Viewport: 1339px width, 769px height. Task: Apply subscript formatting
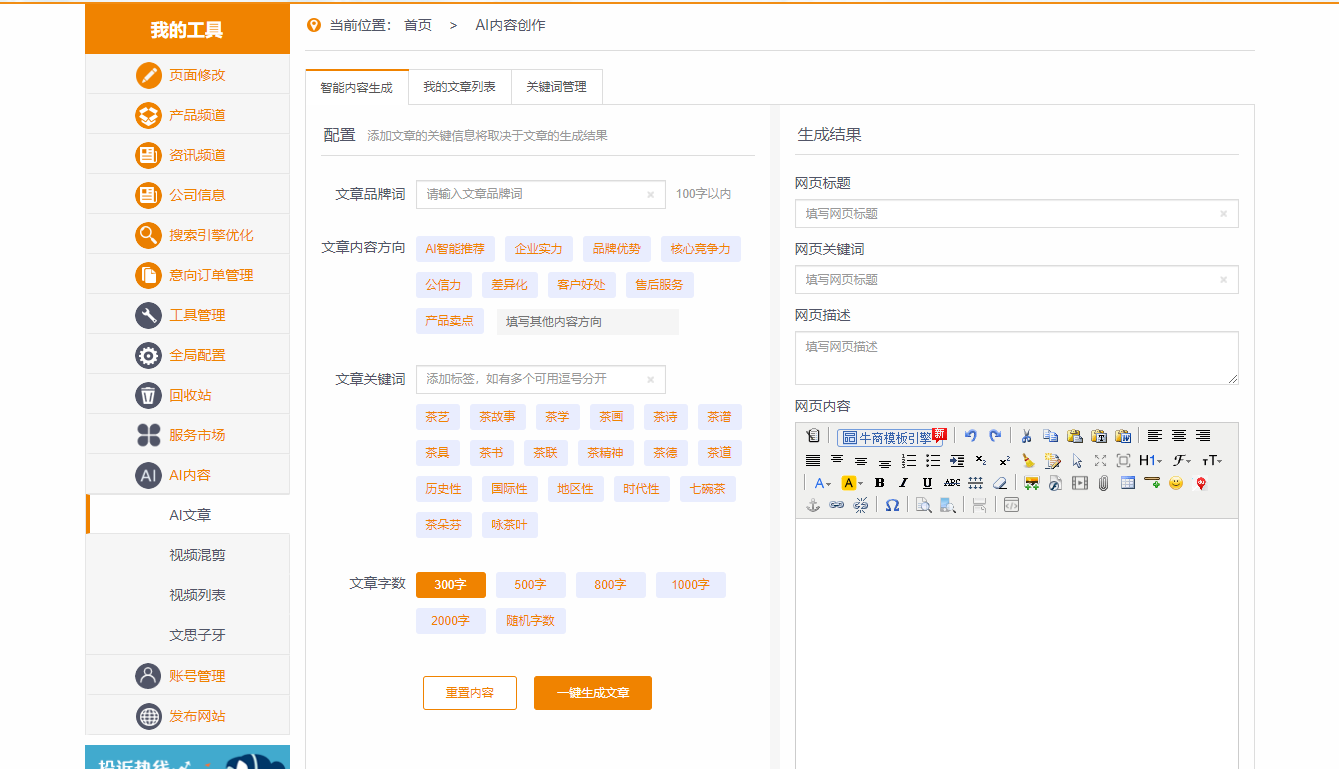pos(981,461)
